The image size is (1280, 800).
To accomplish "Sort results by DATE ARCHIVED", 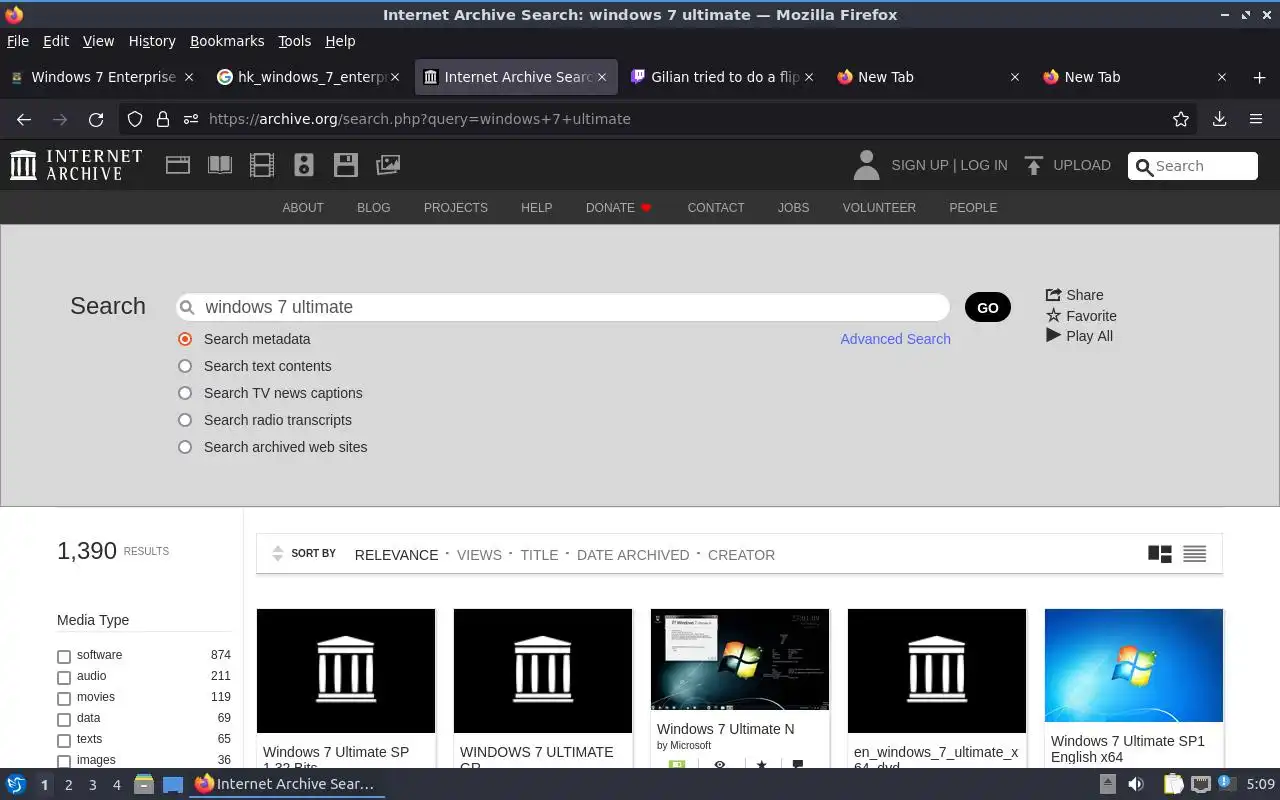I will tap(633, 555).
